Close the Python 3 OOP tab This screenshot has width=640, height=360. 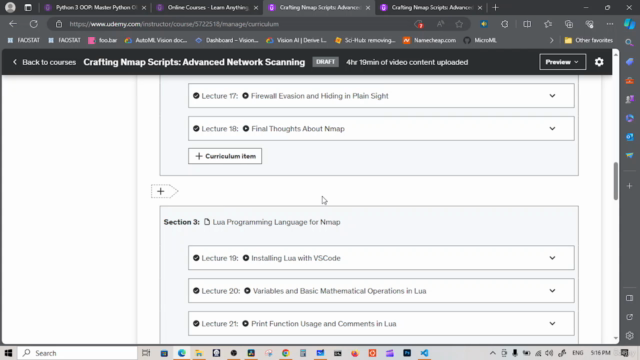(144, 8)
